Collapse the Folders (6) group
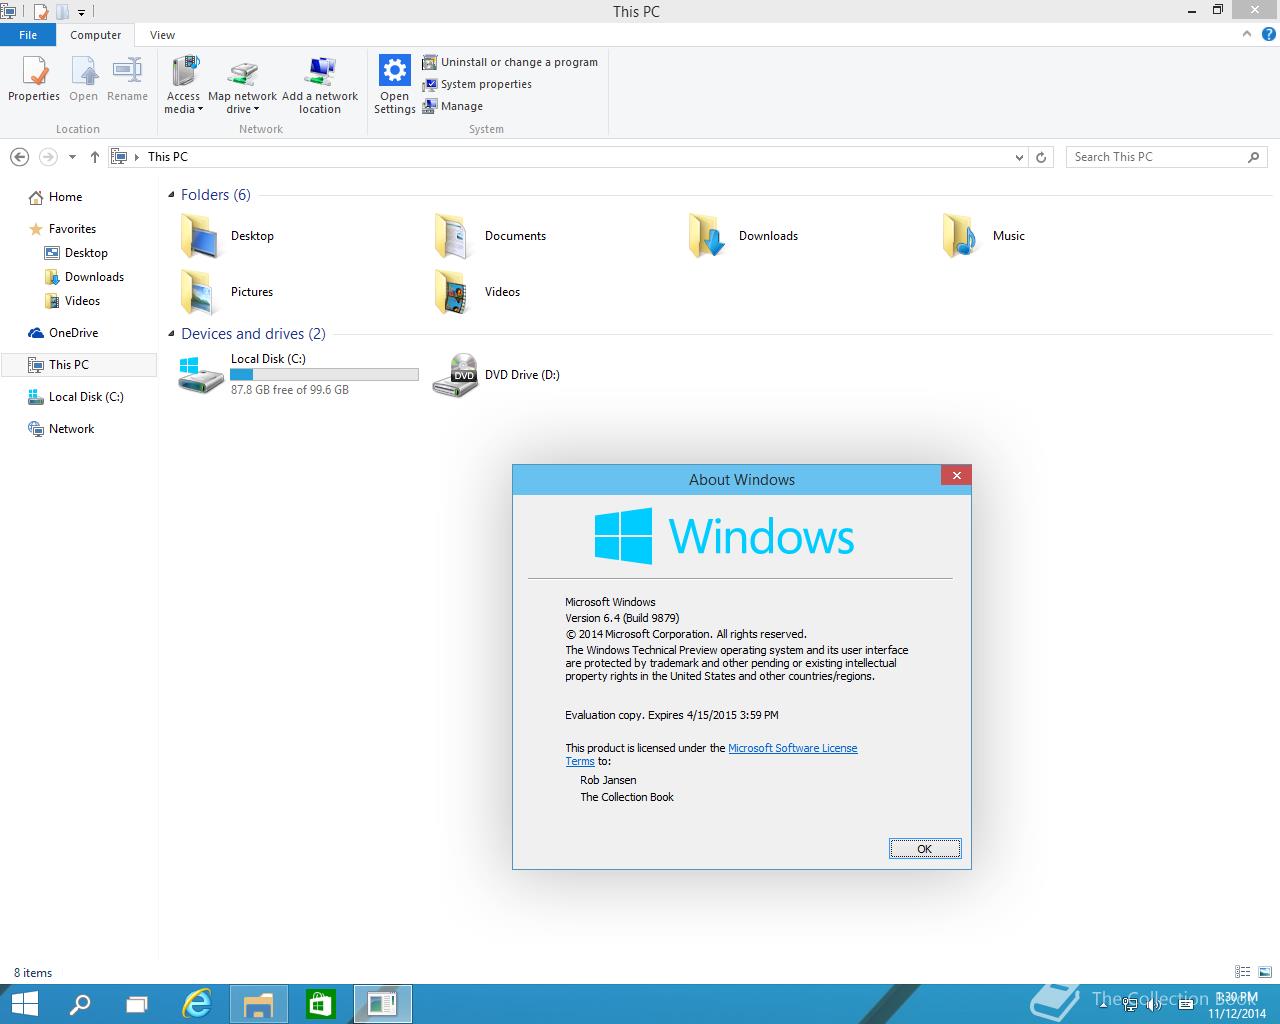 click(171, 195)
